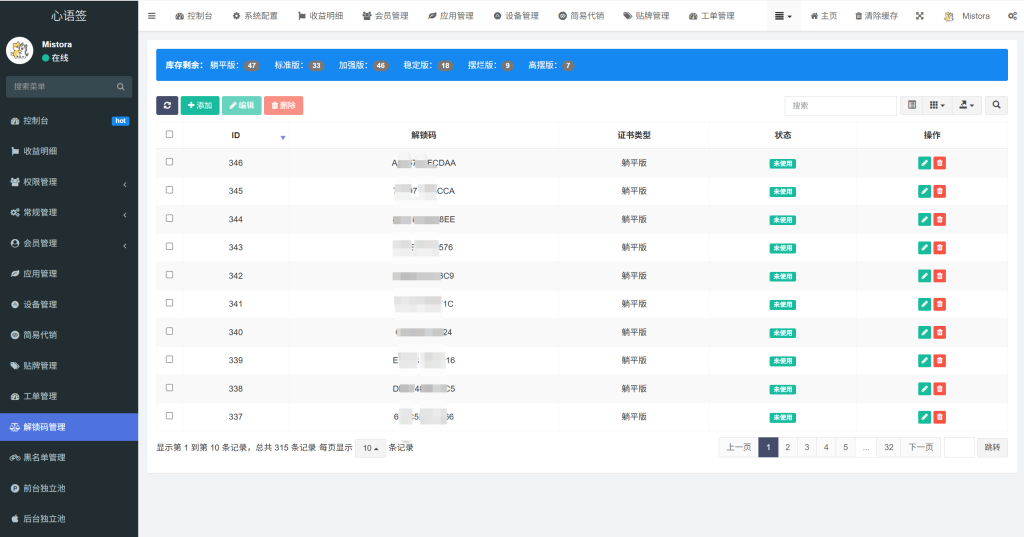This screenshot has width=1024, height=537.
Task: Edit row 343 with green pencil icon
Action: click(924, 248)
